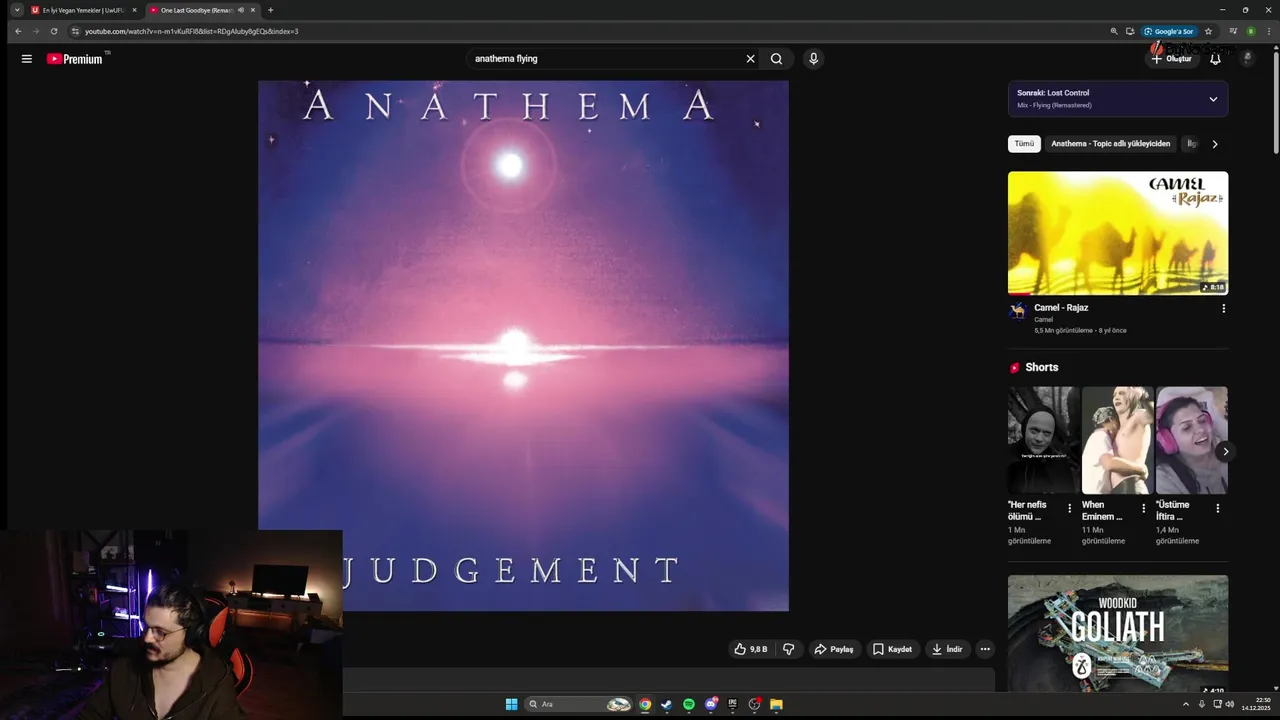Open a new browser tab
This screenshot has width=1280, height=720.
tap(270, 10)
